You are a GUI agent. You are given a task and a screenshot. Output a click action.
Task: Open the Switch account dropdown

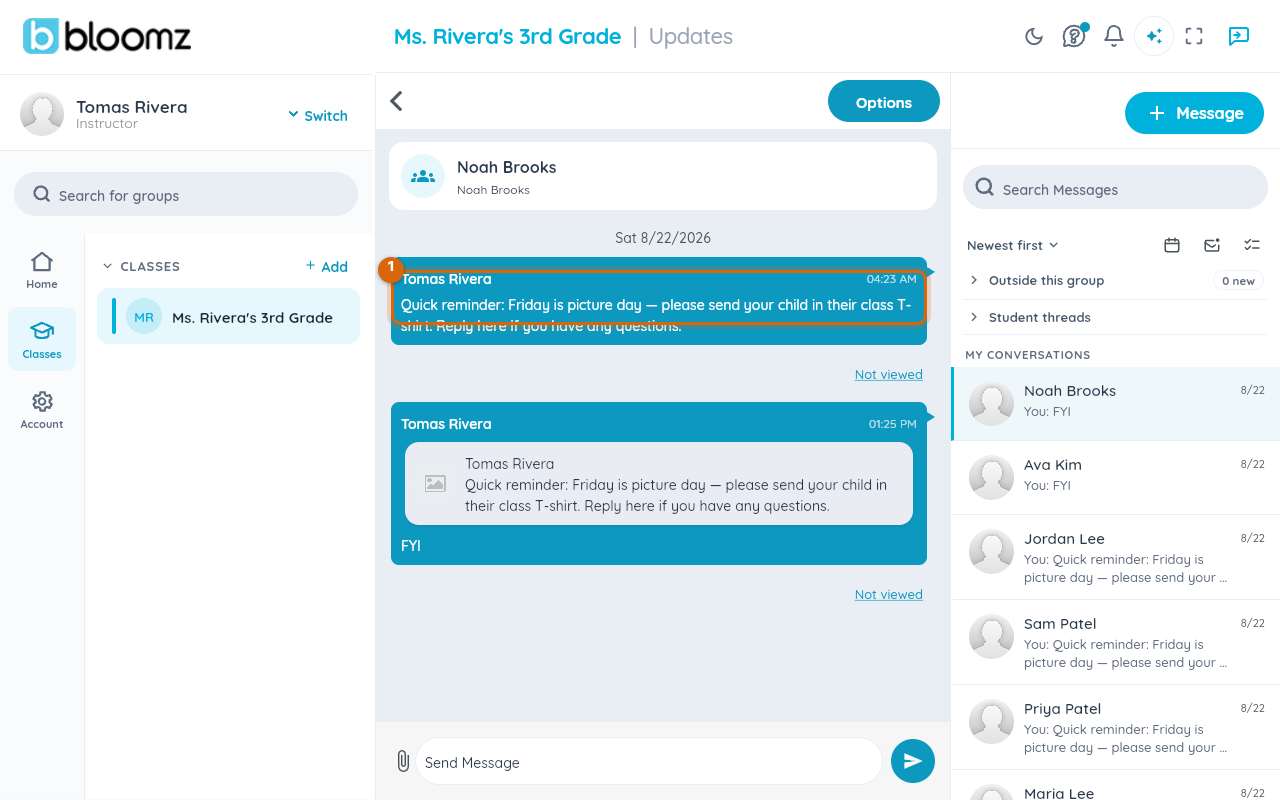tap(318, 115)
